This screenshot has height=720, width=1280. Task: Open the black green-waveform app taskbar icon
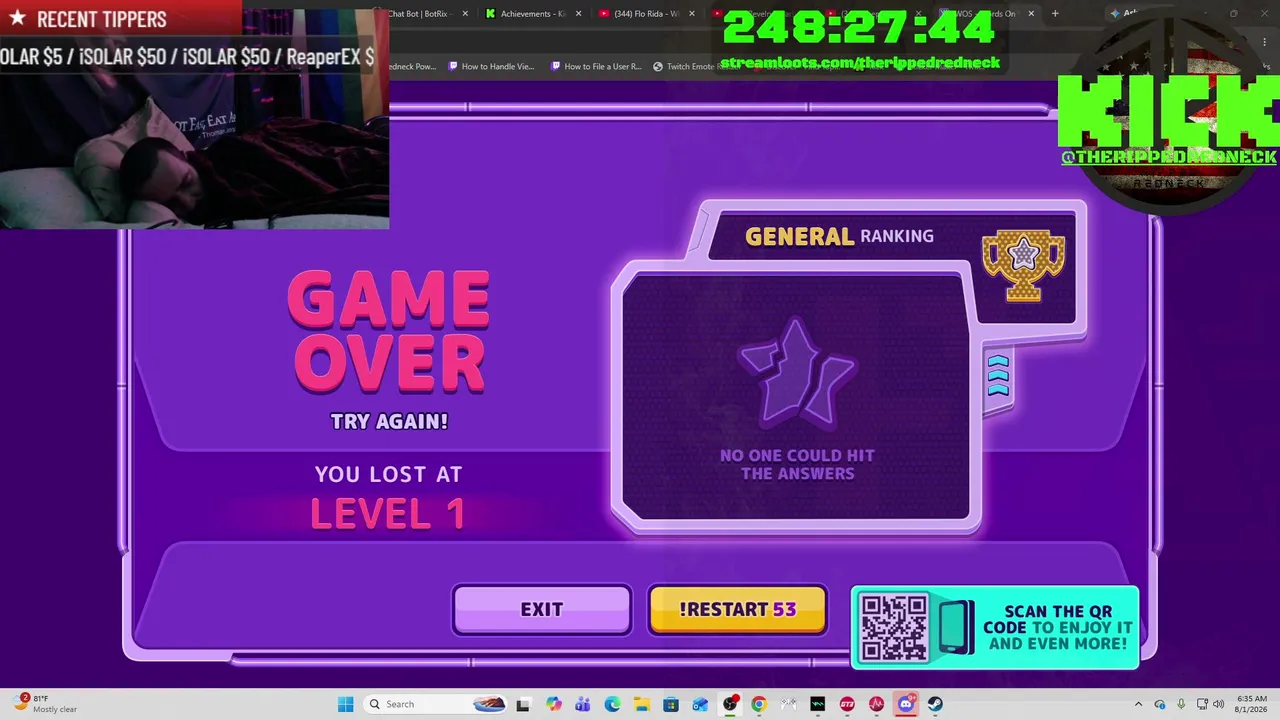click(818, 704)
